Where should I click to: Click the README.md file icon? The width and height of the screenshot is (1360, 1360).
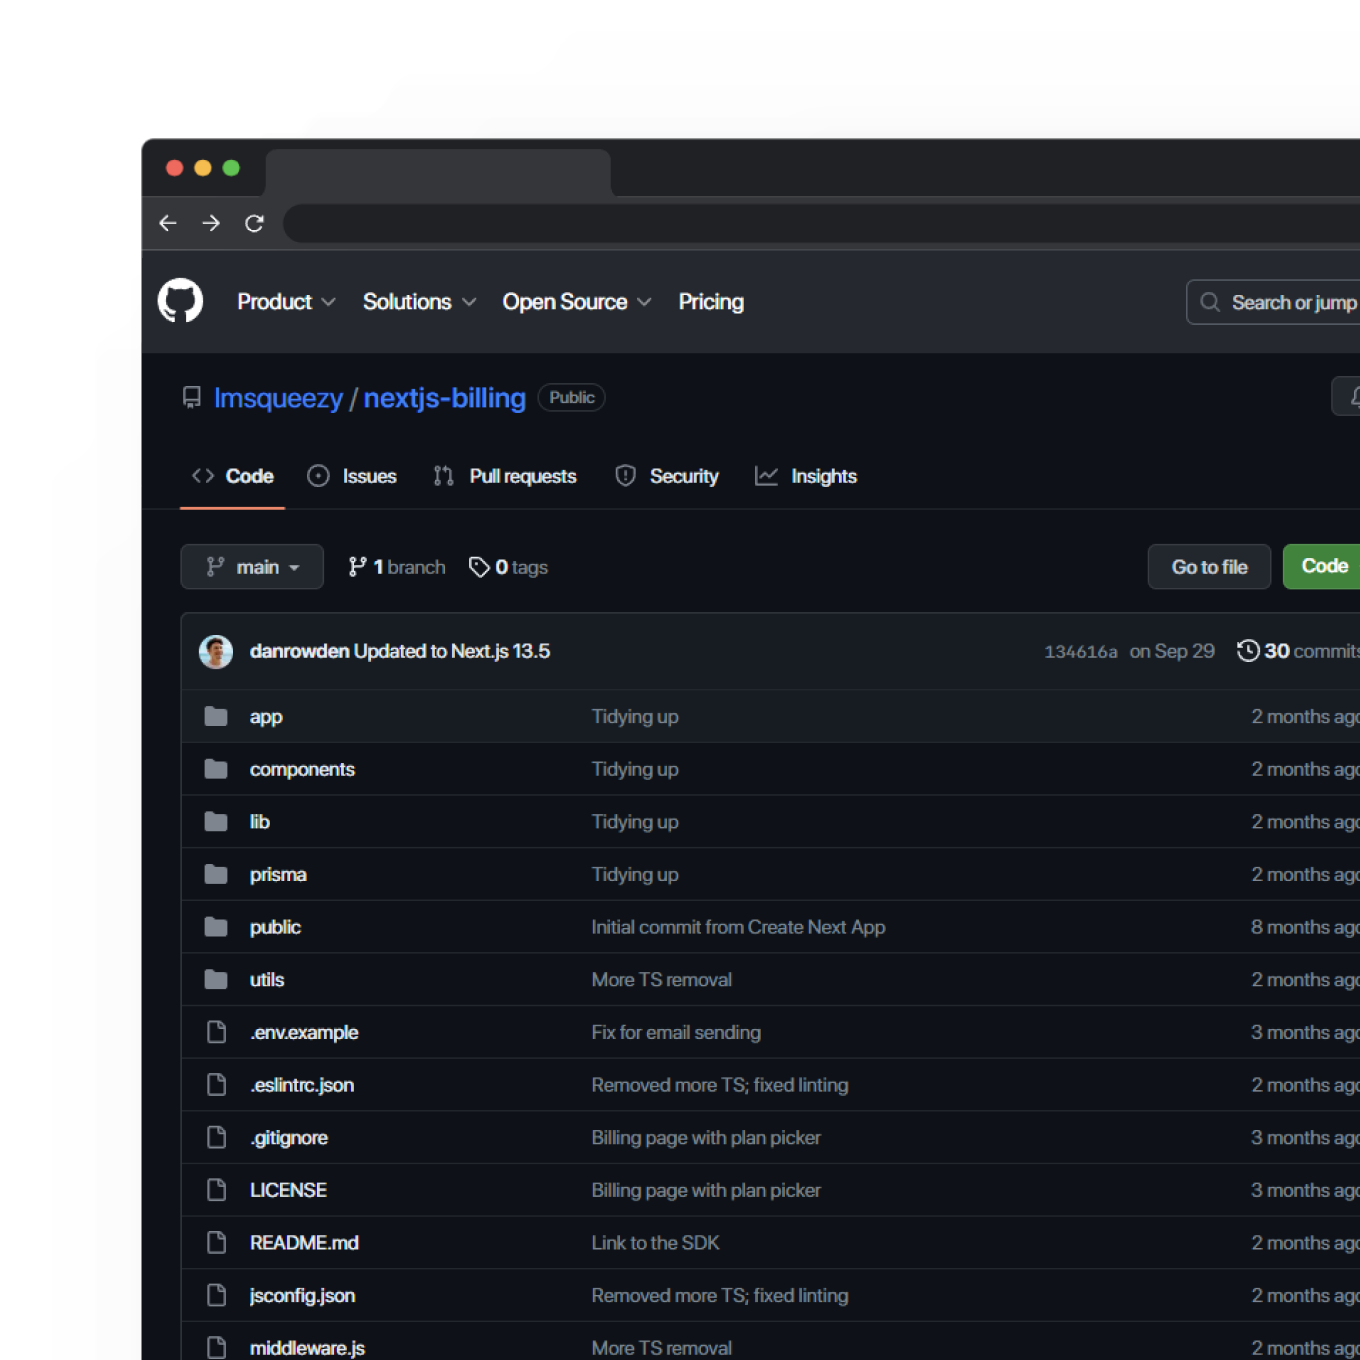[216, 1242]
